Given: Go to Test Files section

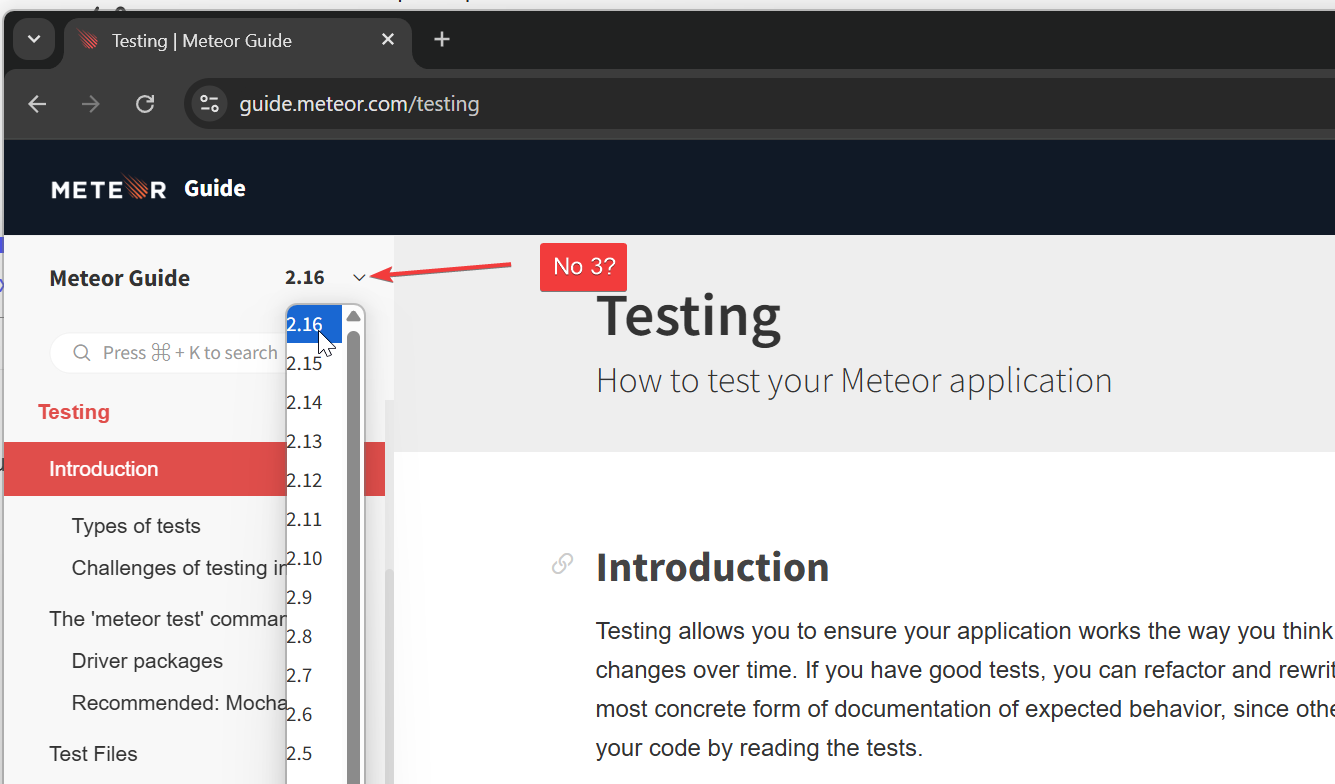Looking at the screenshot, I should pyautogui.click(x=93, y=754).
